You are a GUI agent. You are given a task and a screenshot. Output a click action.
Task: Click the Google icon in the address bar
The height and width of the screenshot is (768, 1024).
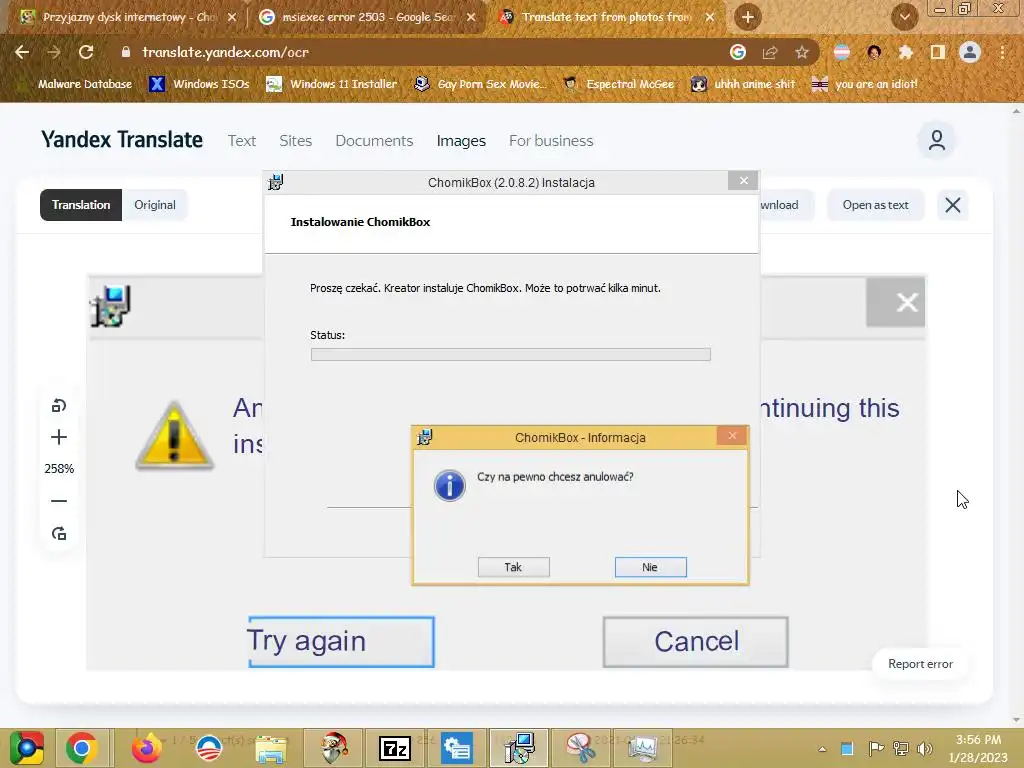(x=738, y=52)
